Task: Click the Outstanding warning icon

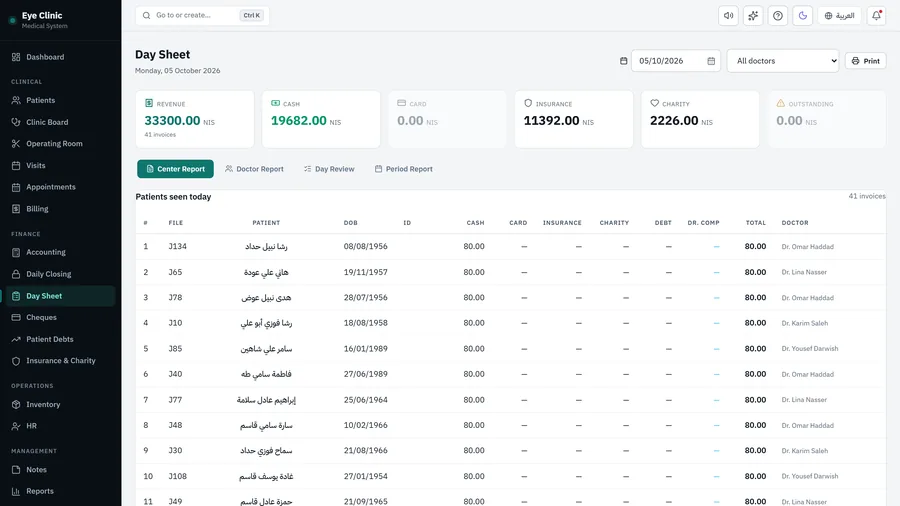Action: (x=781, y=103)
